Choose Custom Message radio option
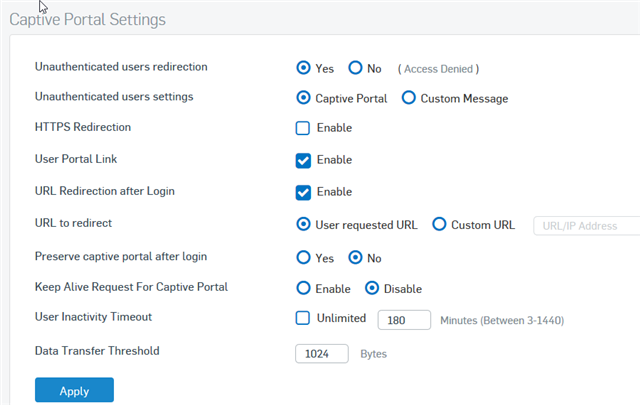The width and height of the screenshot is (640, 405). click(x=409, y=98)
